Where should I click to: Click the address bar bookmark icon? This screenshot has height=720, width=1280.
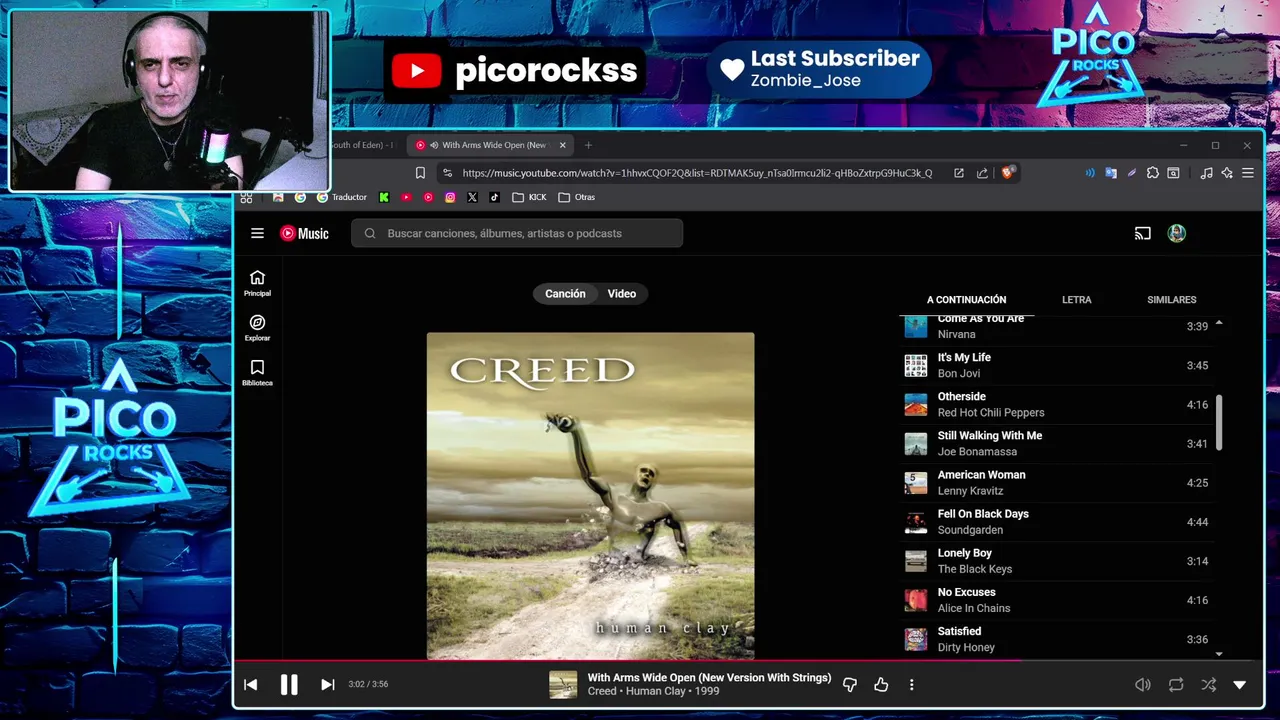420,173
